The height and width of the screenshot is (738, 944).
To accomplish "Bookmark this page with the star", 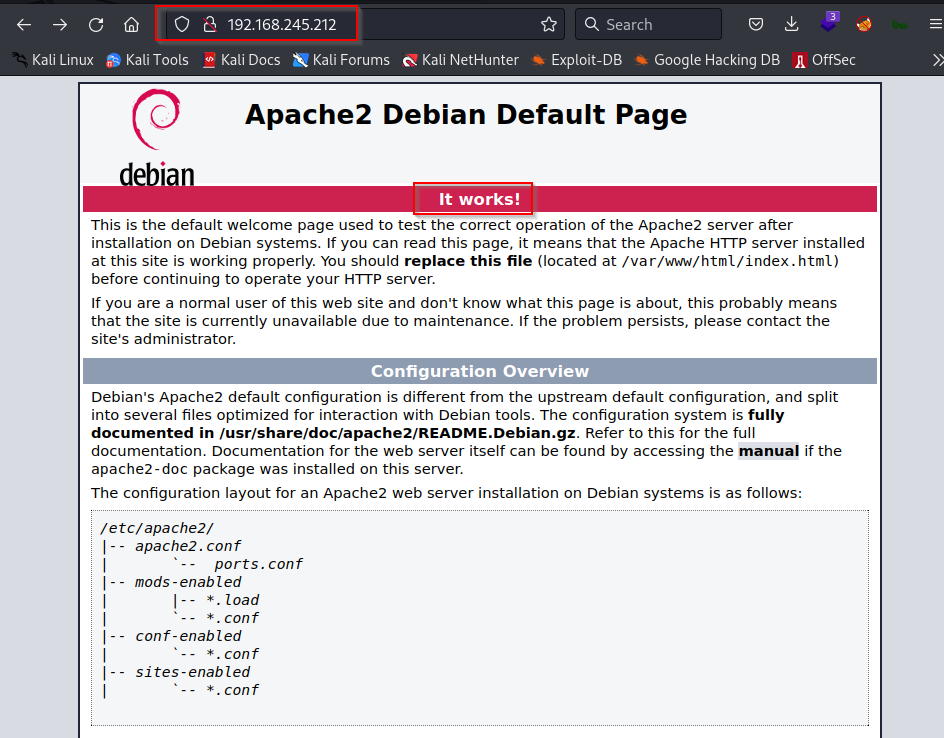I will (x=548, y=25).
